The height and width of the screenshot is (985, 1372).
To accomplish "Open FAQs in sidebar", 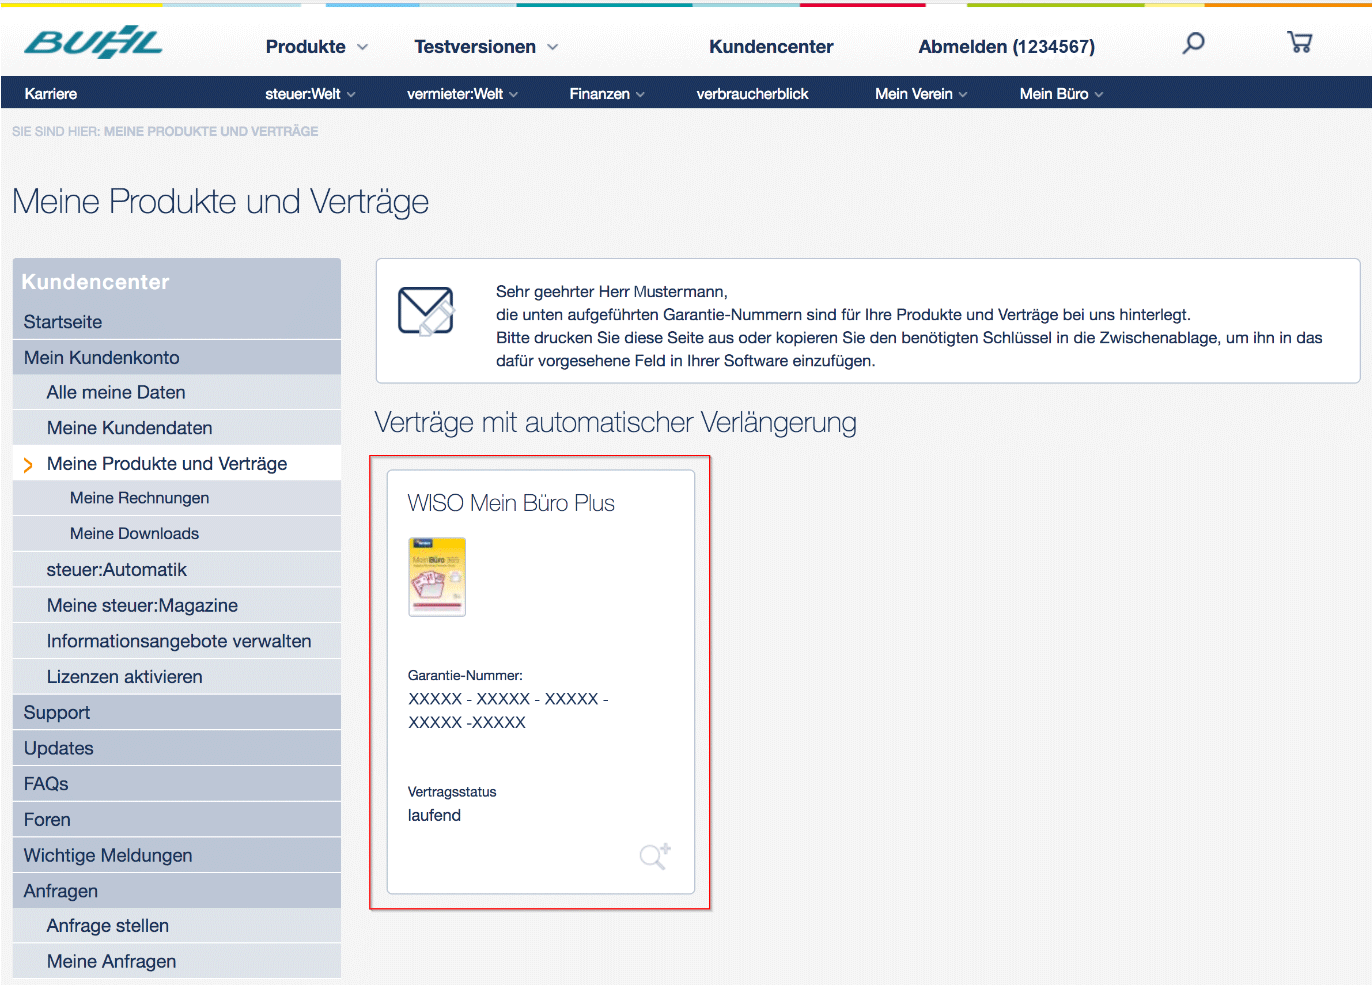I will pos(177,784).
